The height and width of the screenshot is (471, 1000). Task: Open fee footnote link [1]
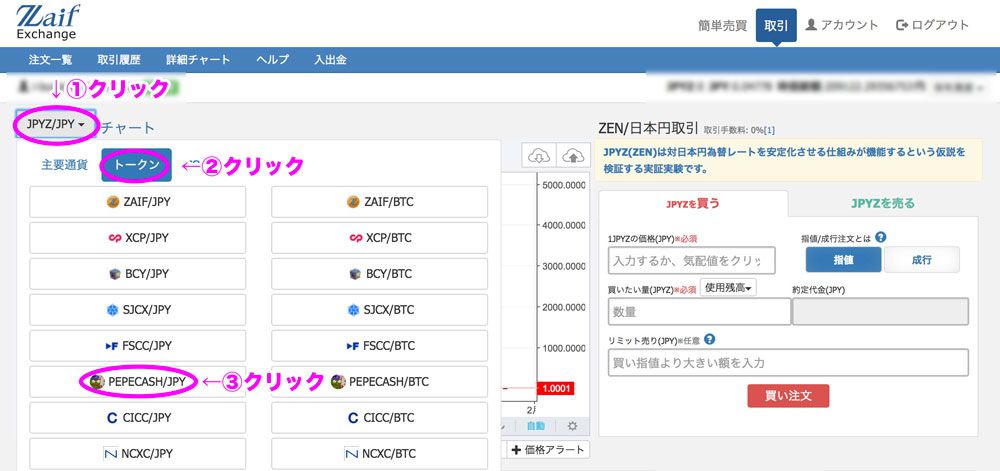click(769, 130)
